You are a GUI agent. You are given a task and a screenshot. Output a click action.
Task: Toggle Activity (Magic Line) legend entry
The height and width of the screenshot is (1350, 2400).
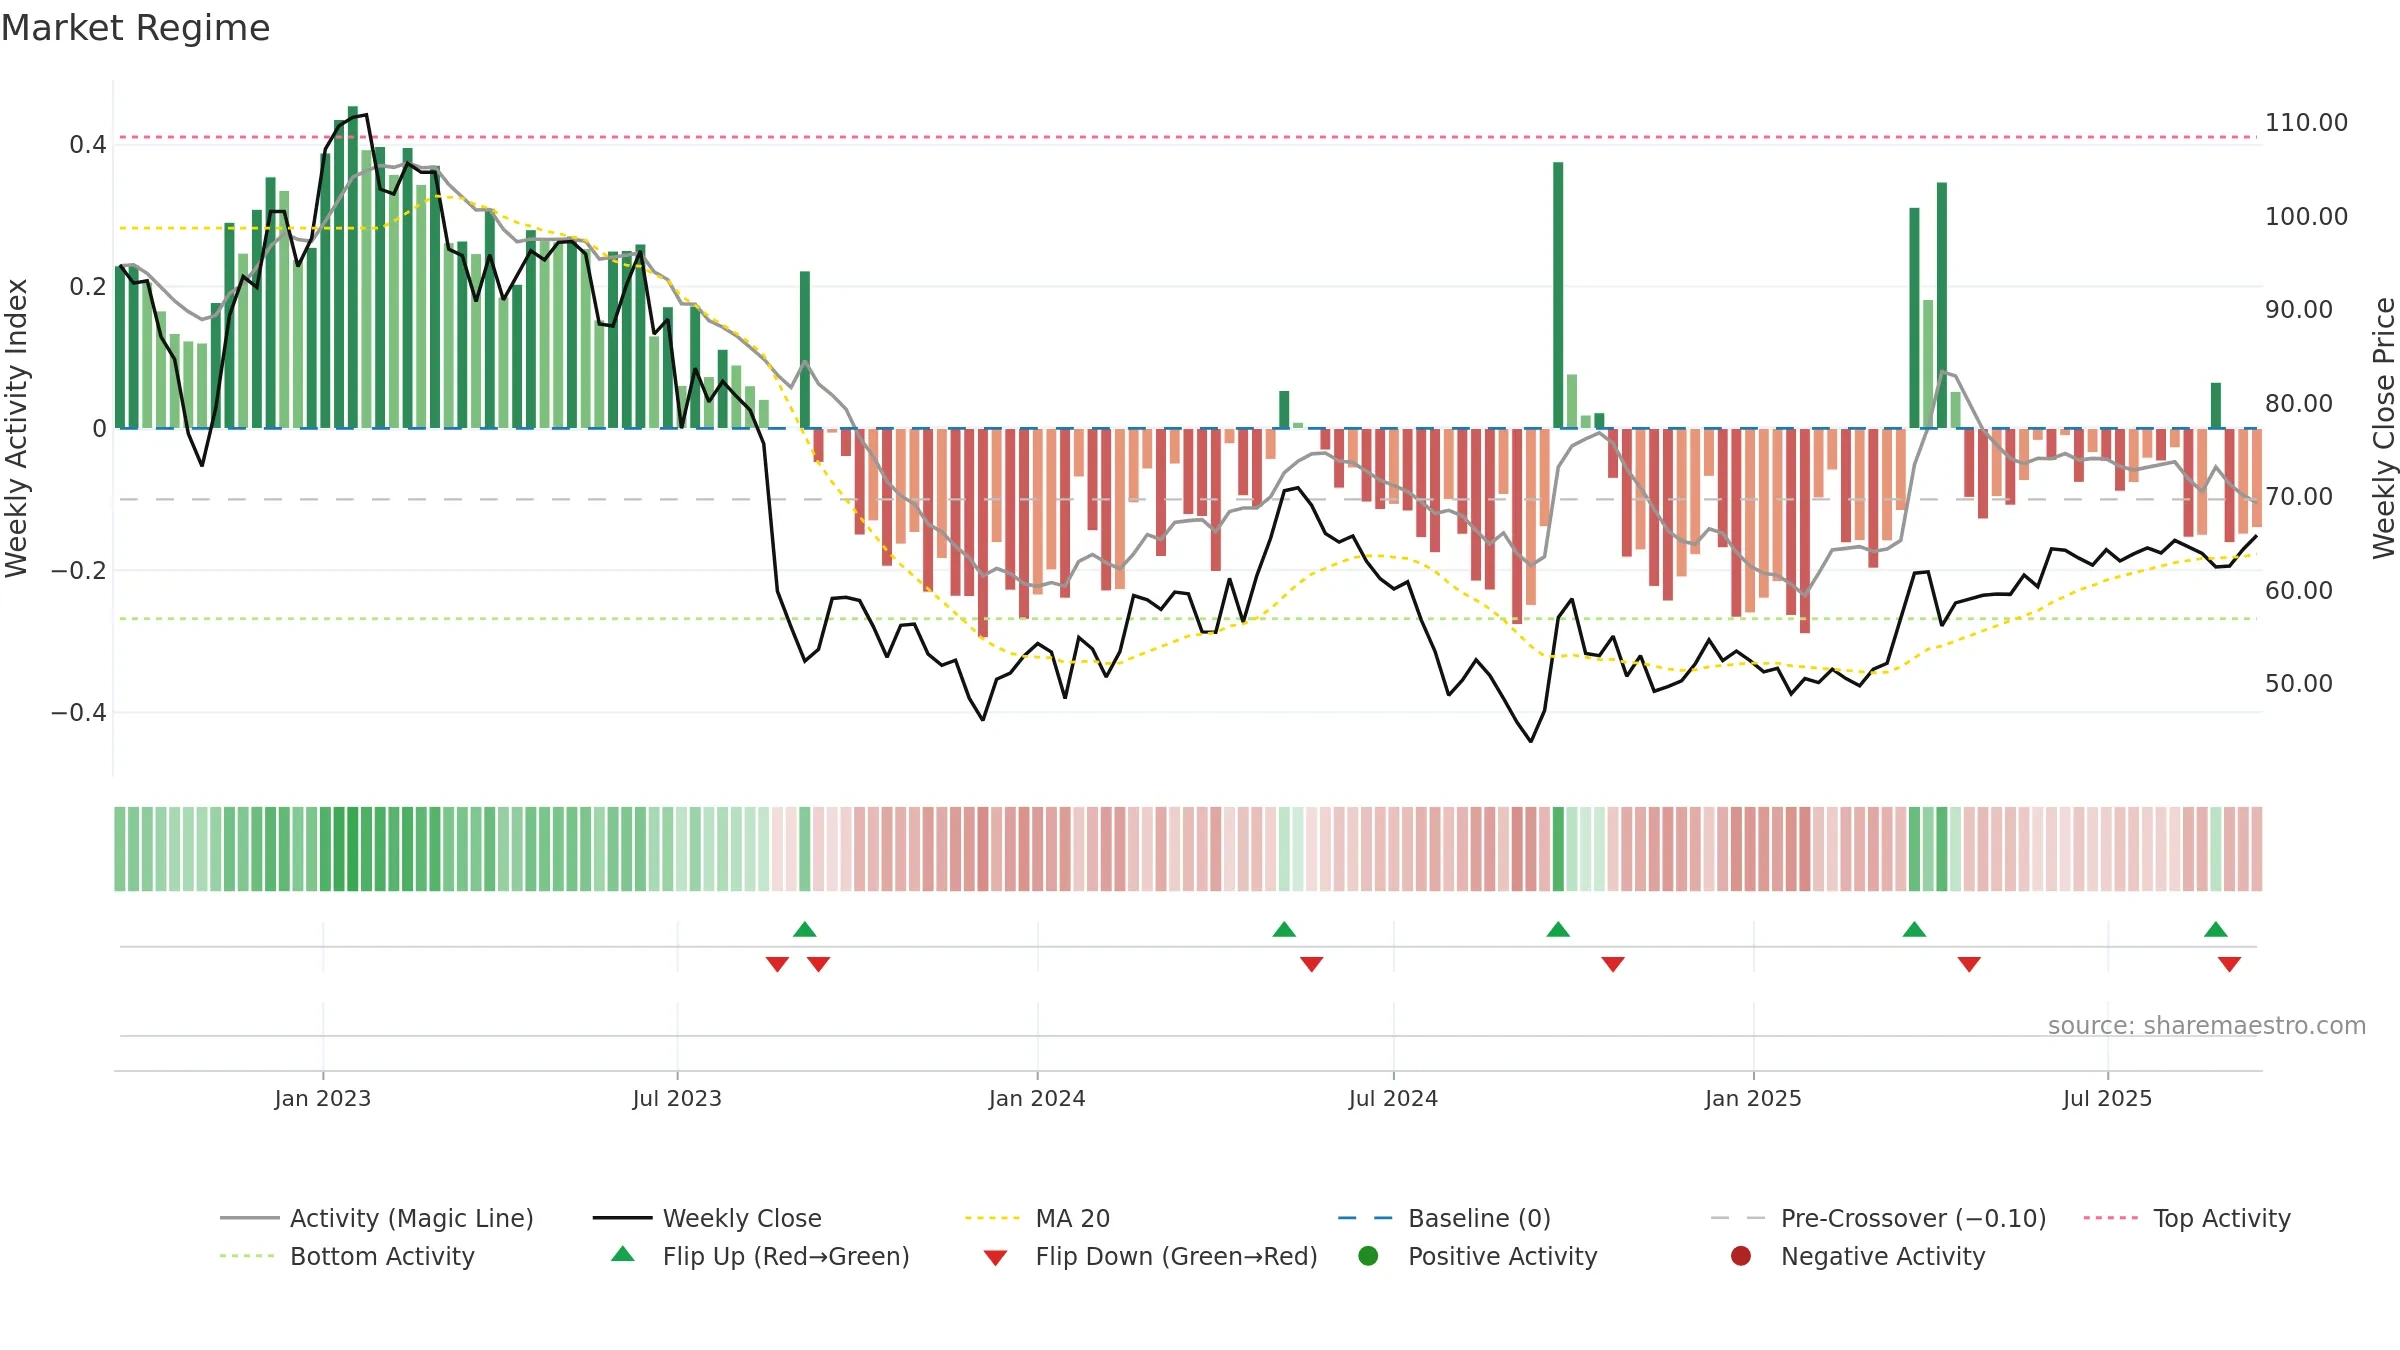tap(377, 1218)
